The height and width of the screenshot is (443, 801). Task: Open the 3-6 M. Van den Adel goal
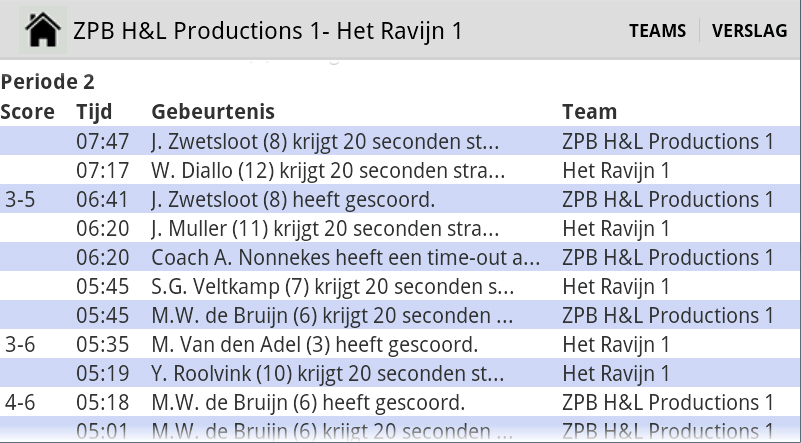coord(400,344)
